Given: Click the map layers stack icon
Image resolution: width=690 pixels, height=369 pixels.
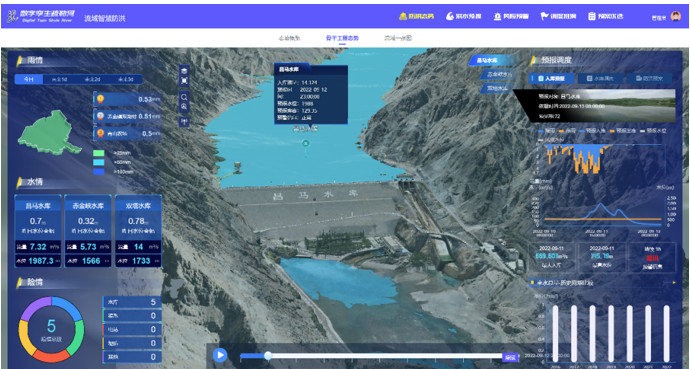Looking at the screenshot, I should [184, 71].
